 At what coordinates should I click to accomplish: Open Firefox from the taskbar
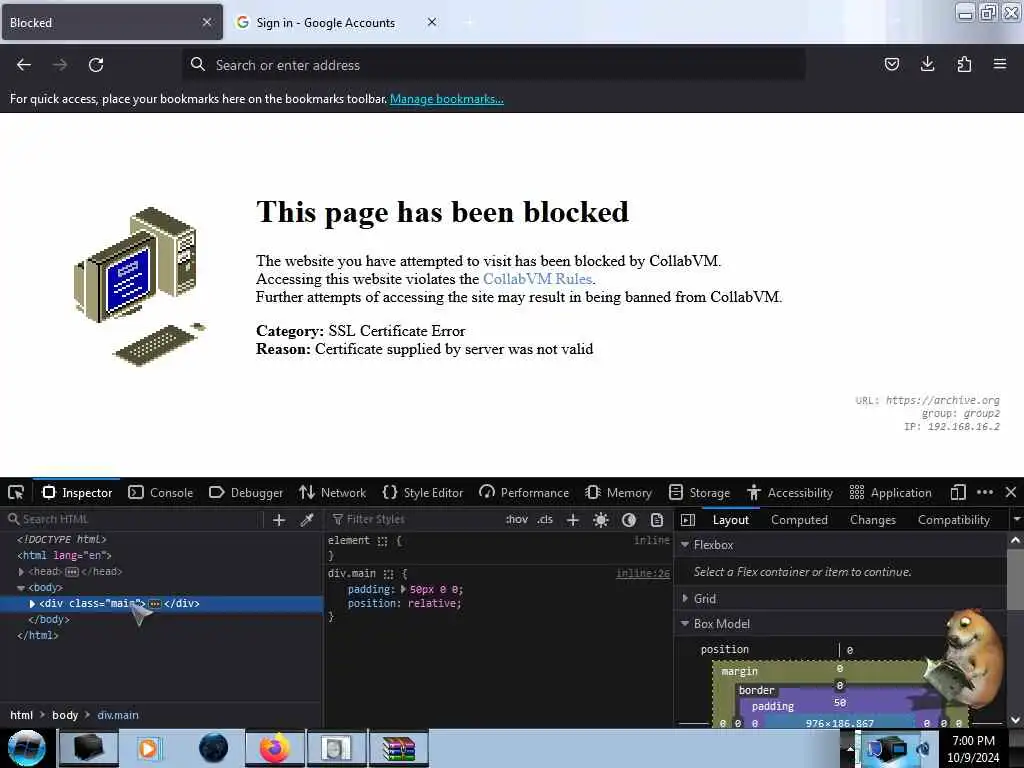(274, 748)
